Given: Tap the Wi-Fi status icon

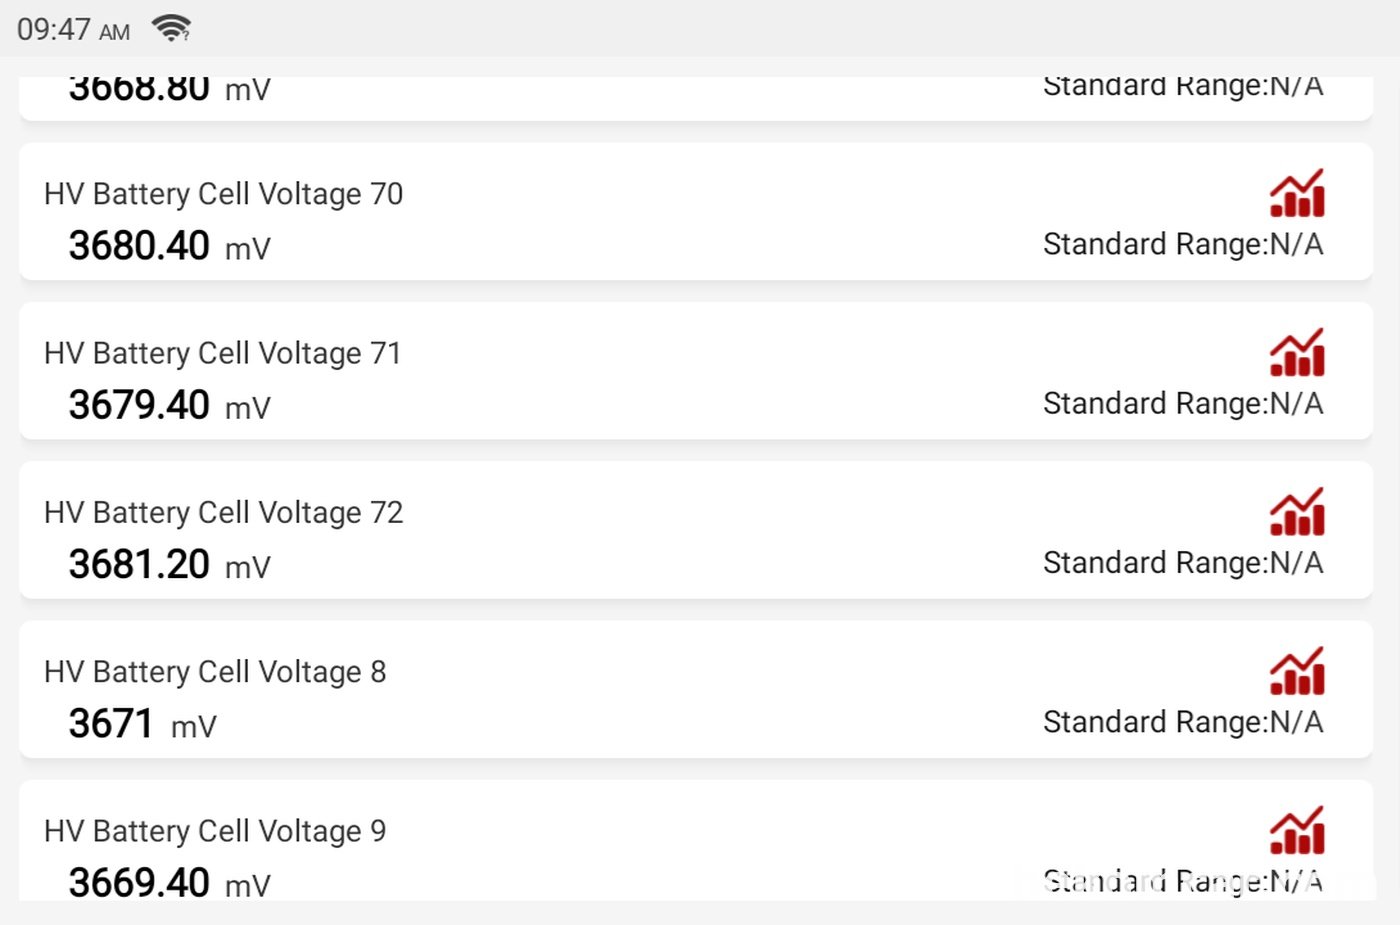Looking at the screenshot, I should (x=171, y=28).
